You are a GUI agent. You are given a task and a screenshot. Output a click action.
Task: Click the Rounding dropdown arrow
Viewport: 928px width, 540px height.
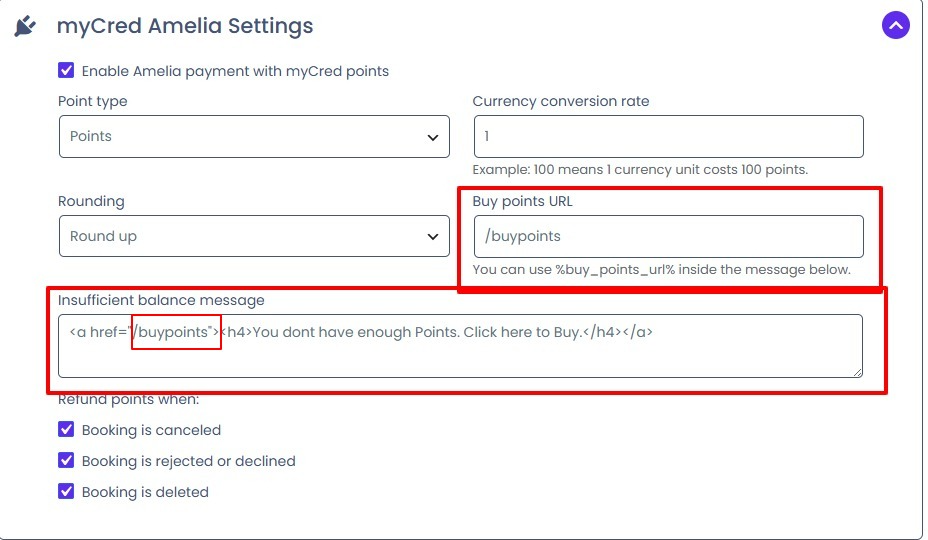433,237
